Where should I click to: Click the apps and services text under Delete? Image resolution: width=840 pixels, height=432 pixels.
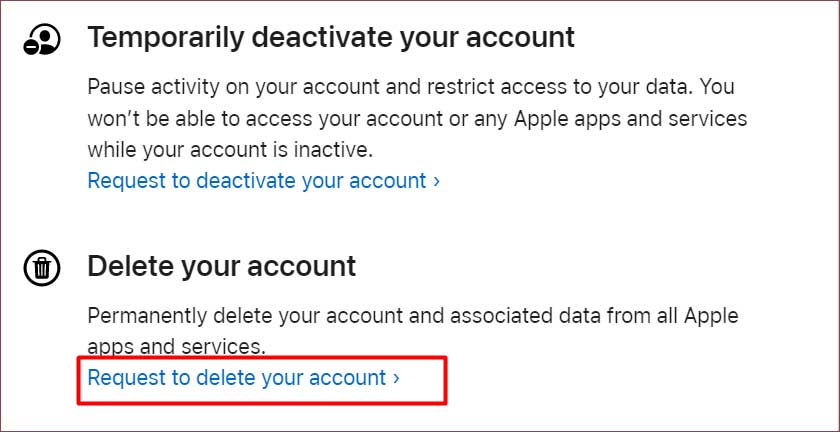[176, 347]
